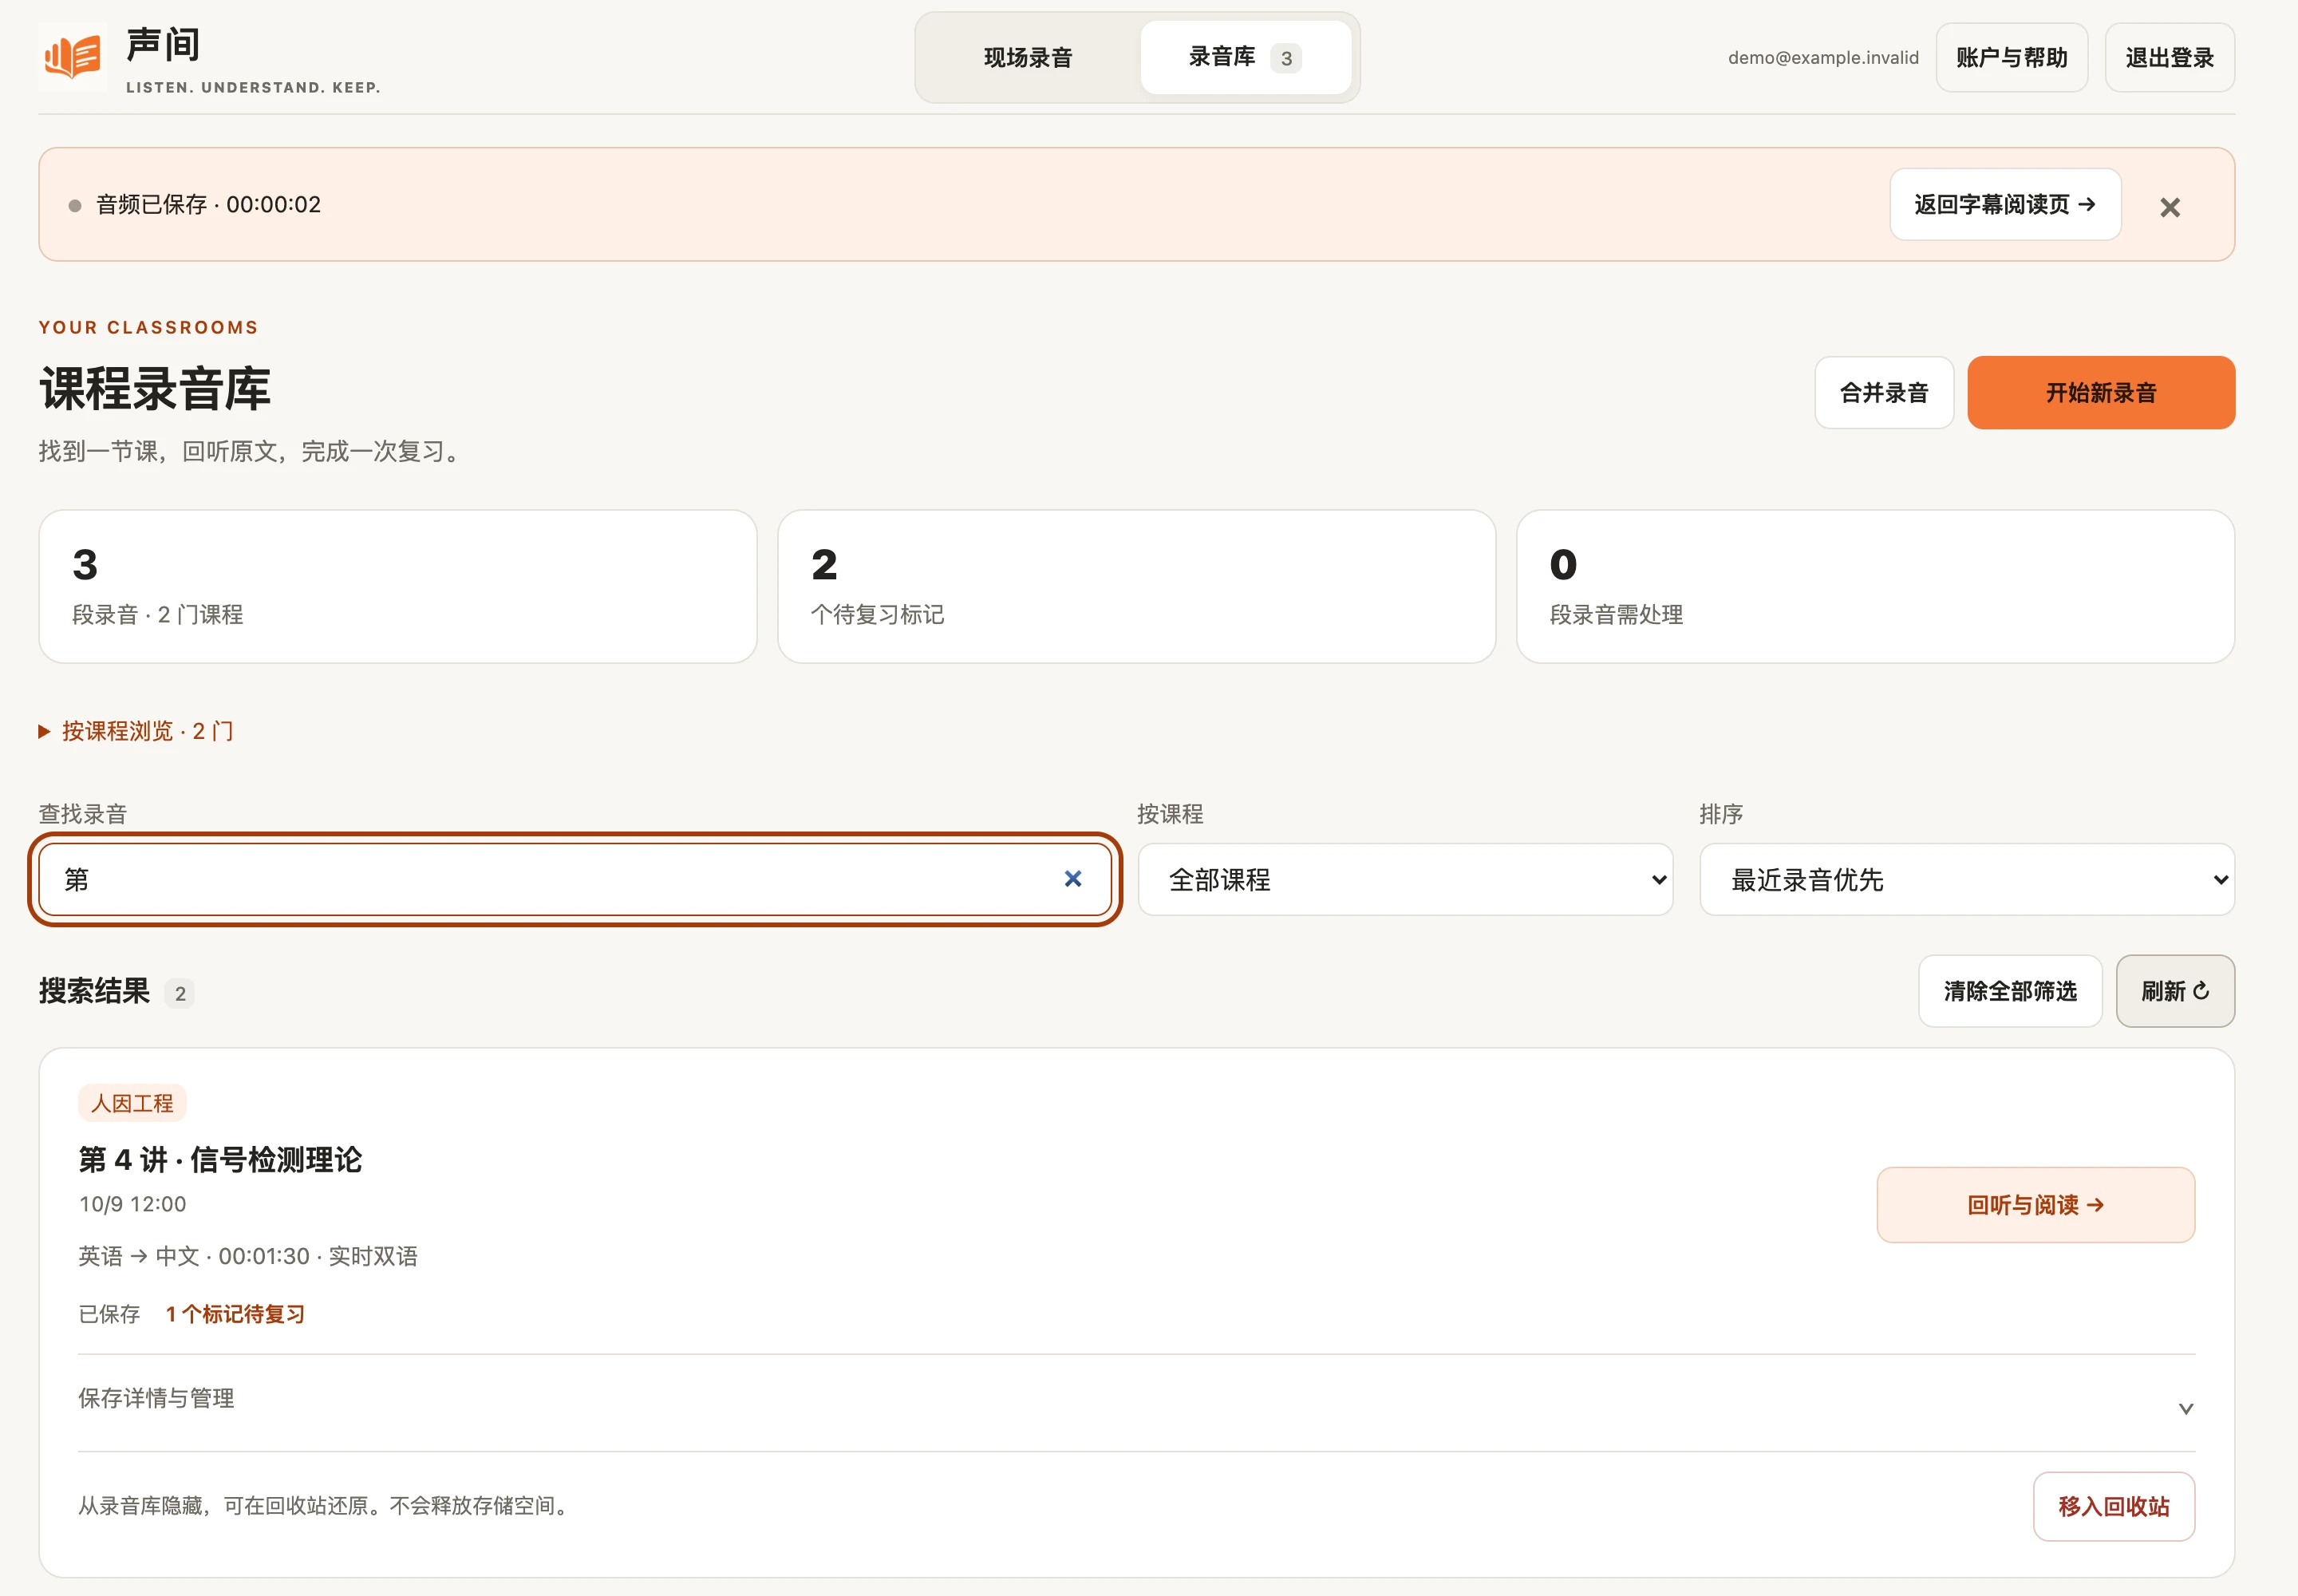This screenshot has height=1596, width=2298.
Task: Click 回听与阅读 for the lecture
Action: point(2035,1205)
